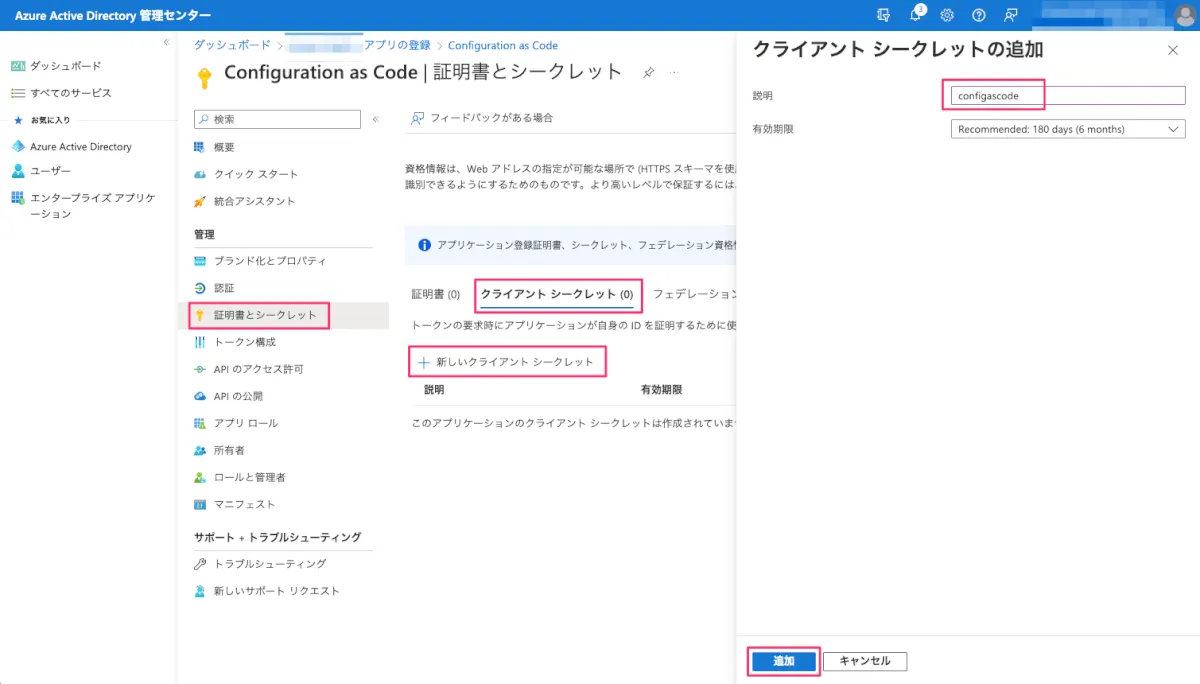
Task: Click 説明 column header in secrets table
Action: tap(434, 389)
